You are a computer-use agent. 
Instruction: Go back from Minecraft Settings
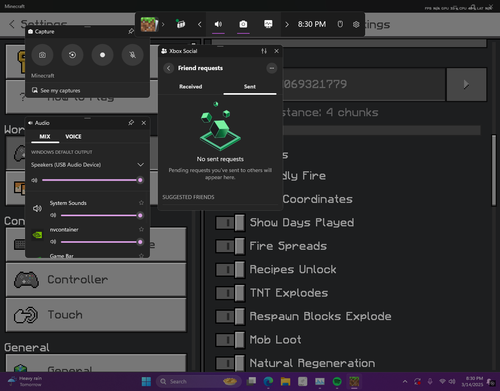(x=12, y=24)
